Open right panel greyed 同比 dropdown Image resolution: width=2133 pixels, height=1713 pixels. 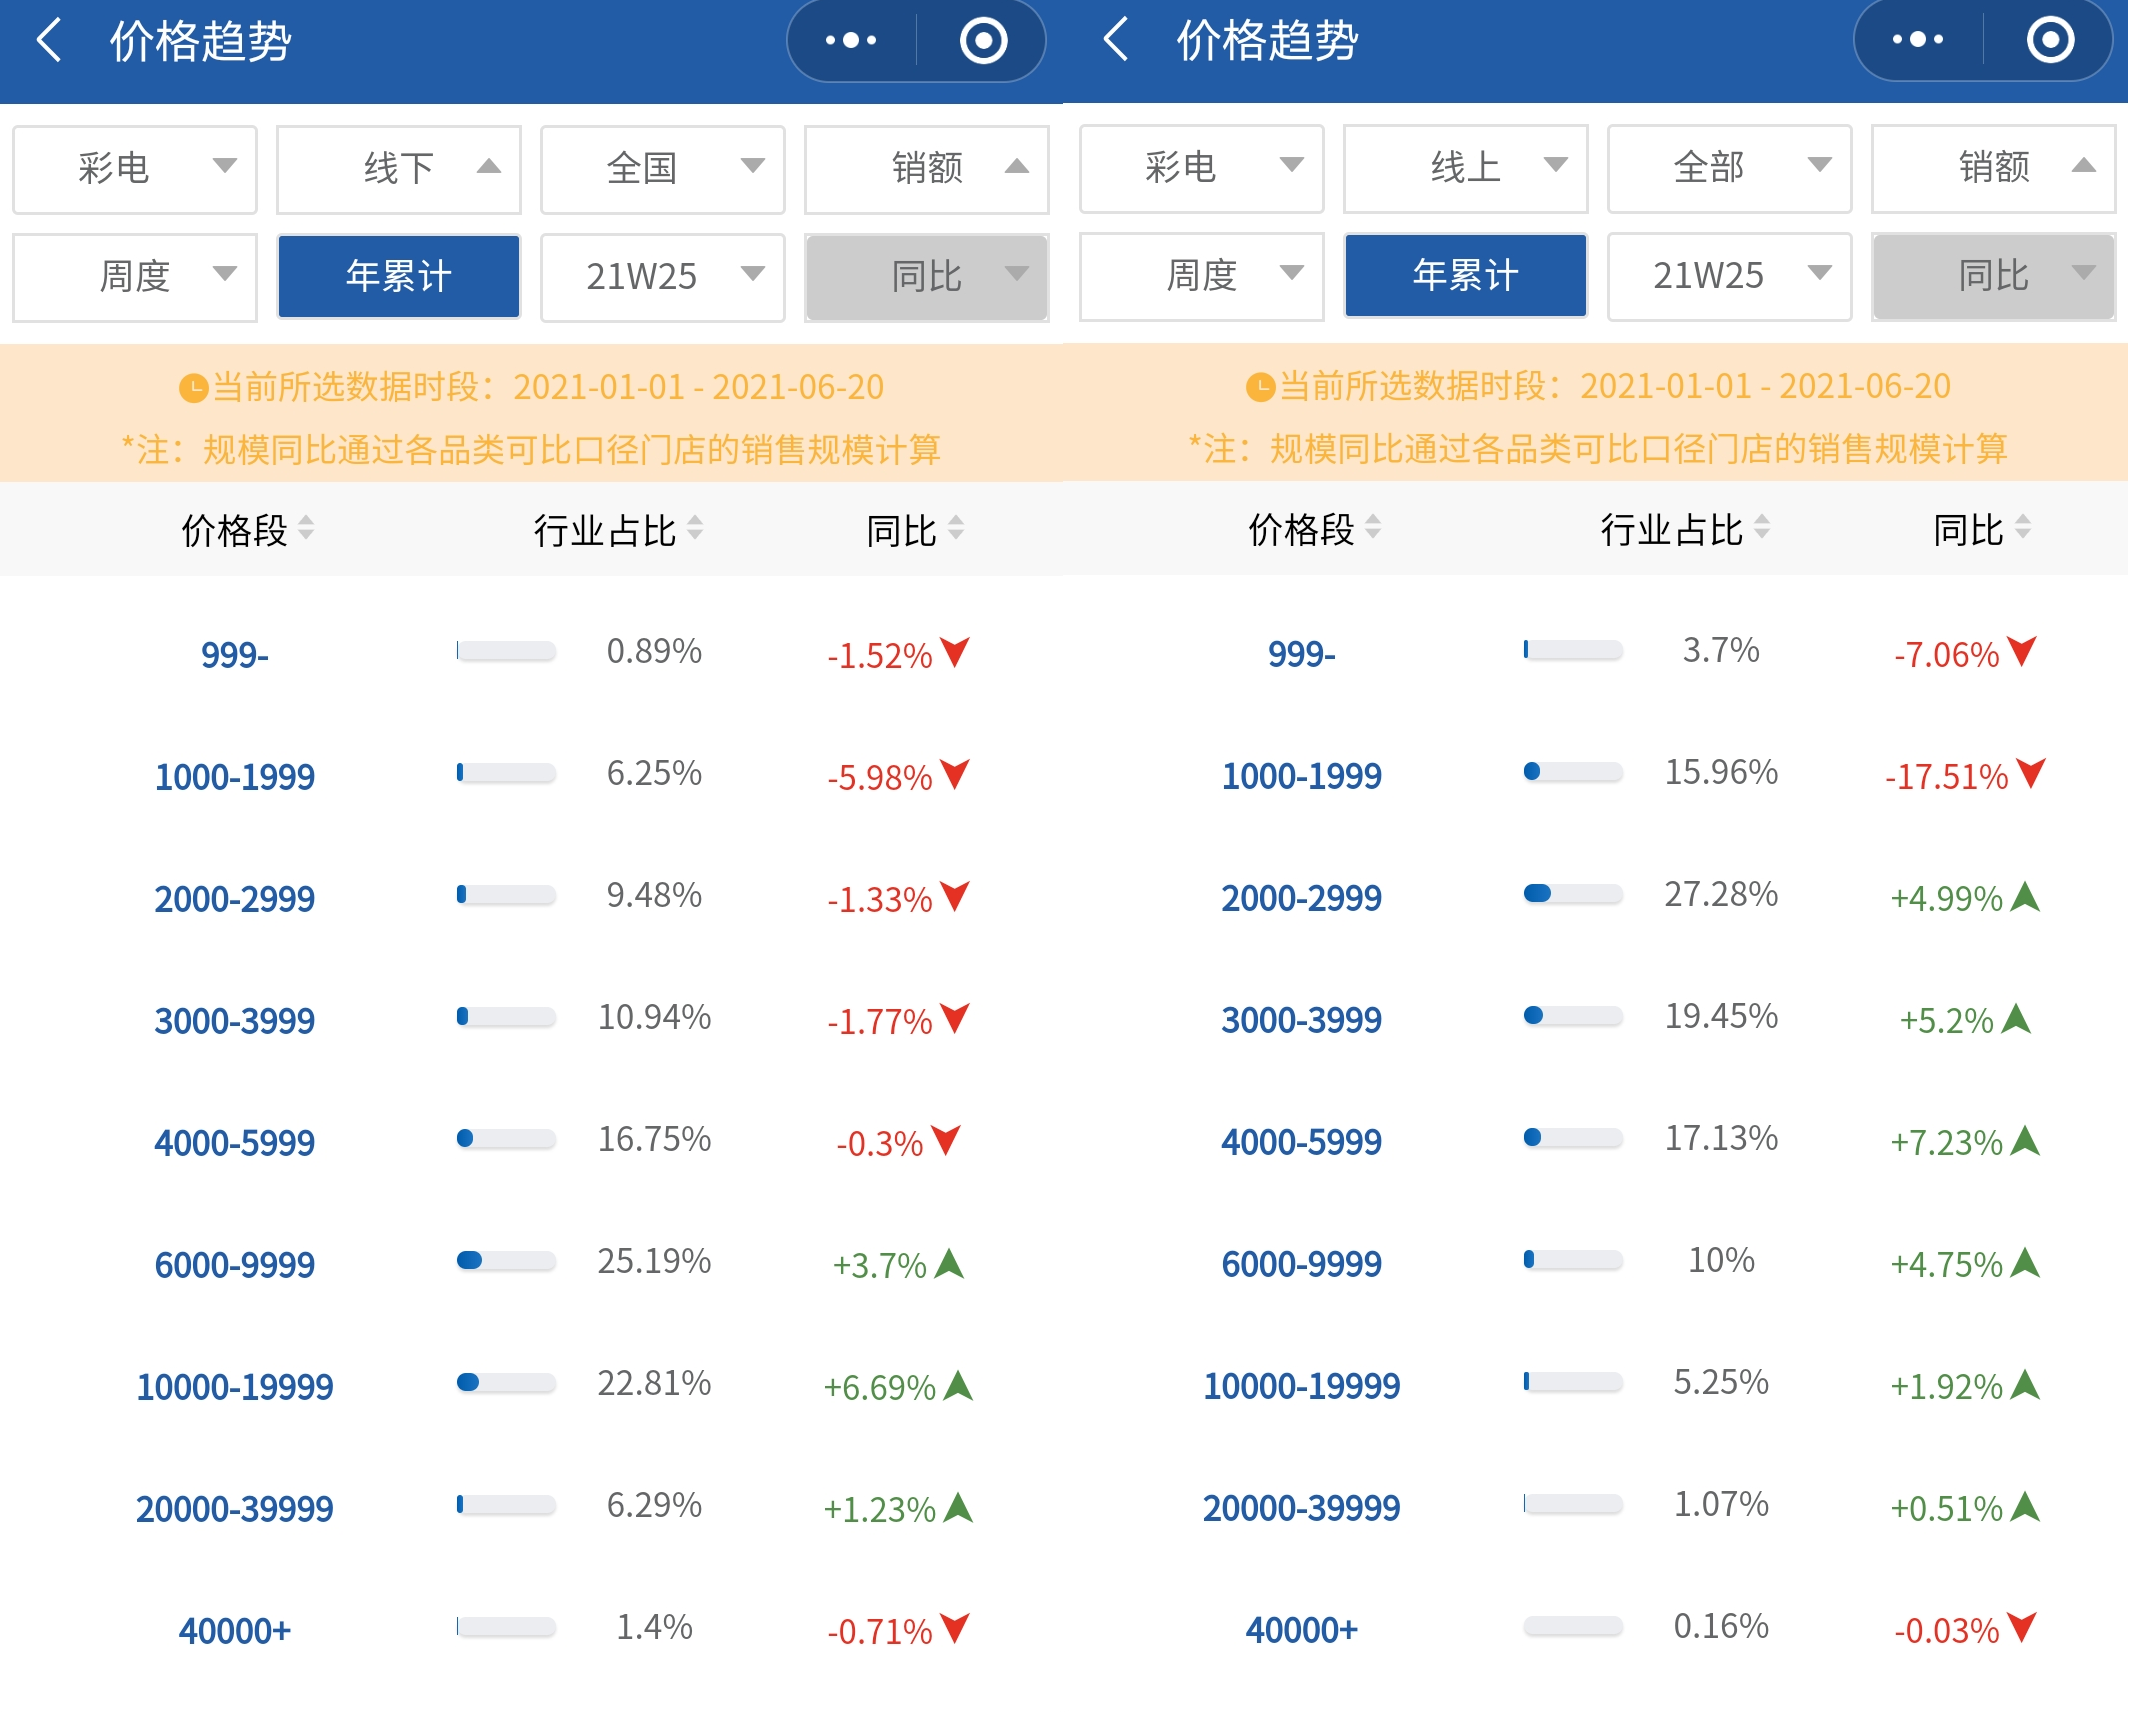coord(1994,275)
